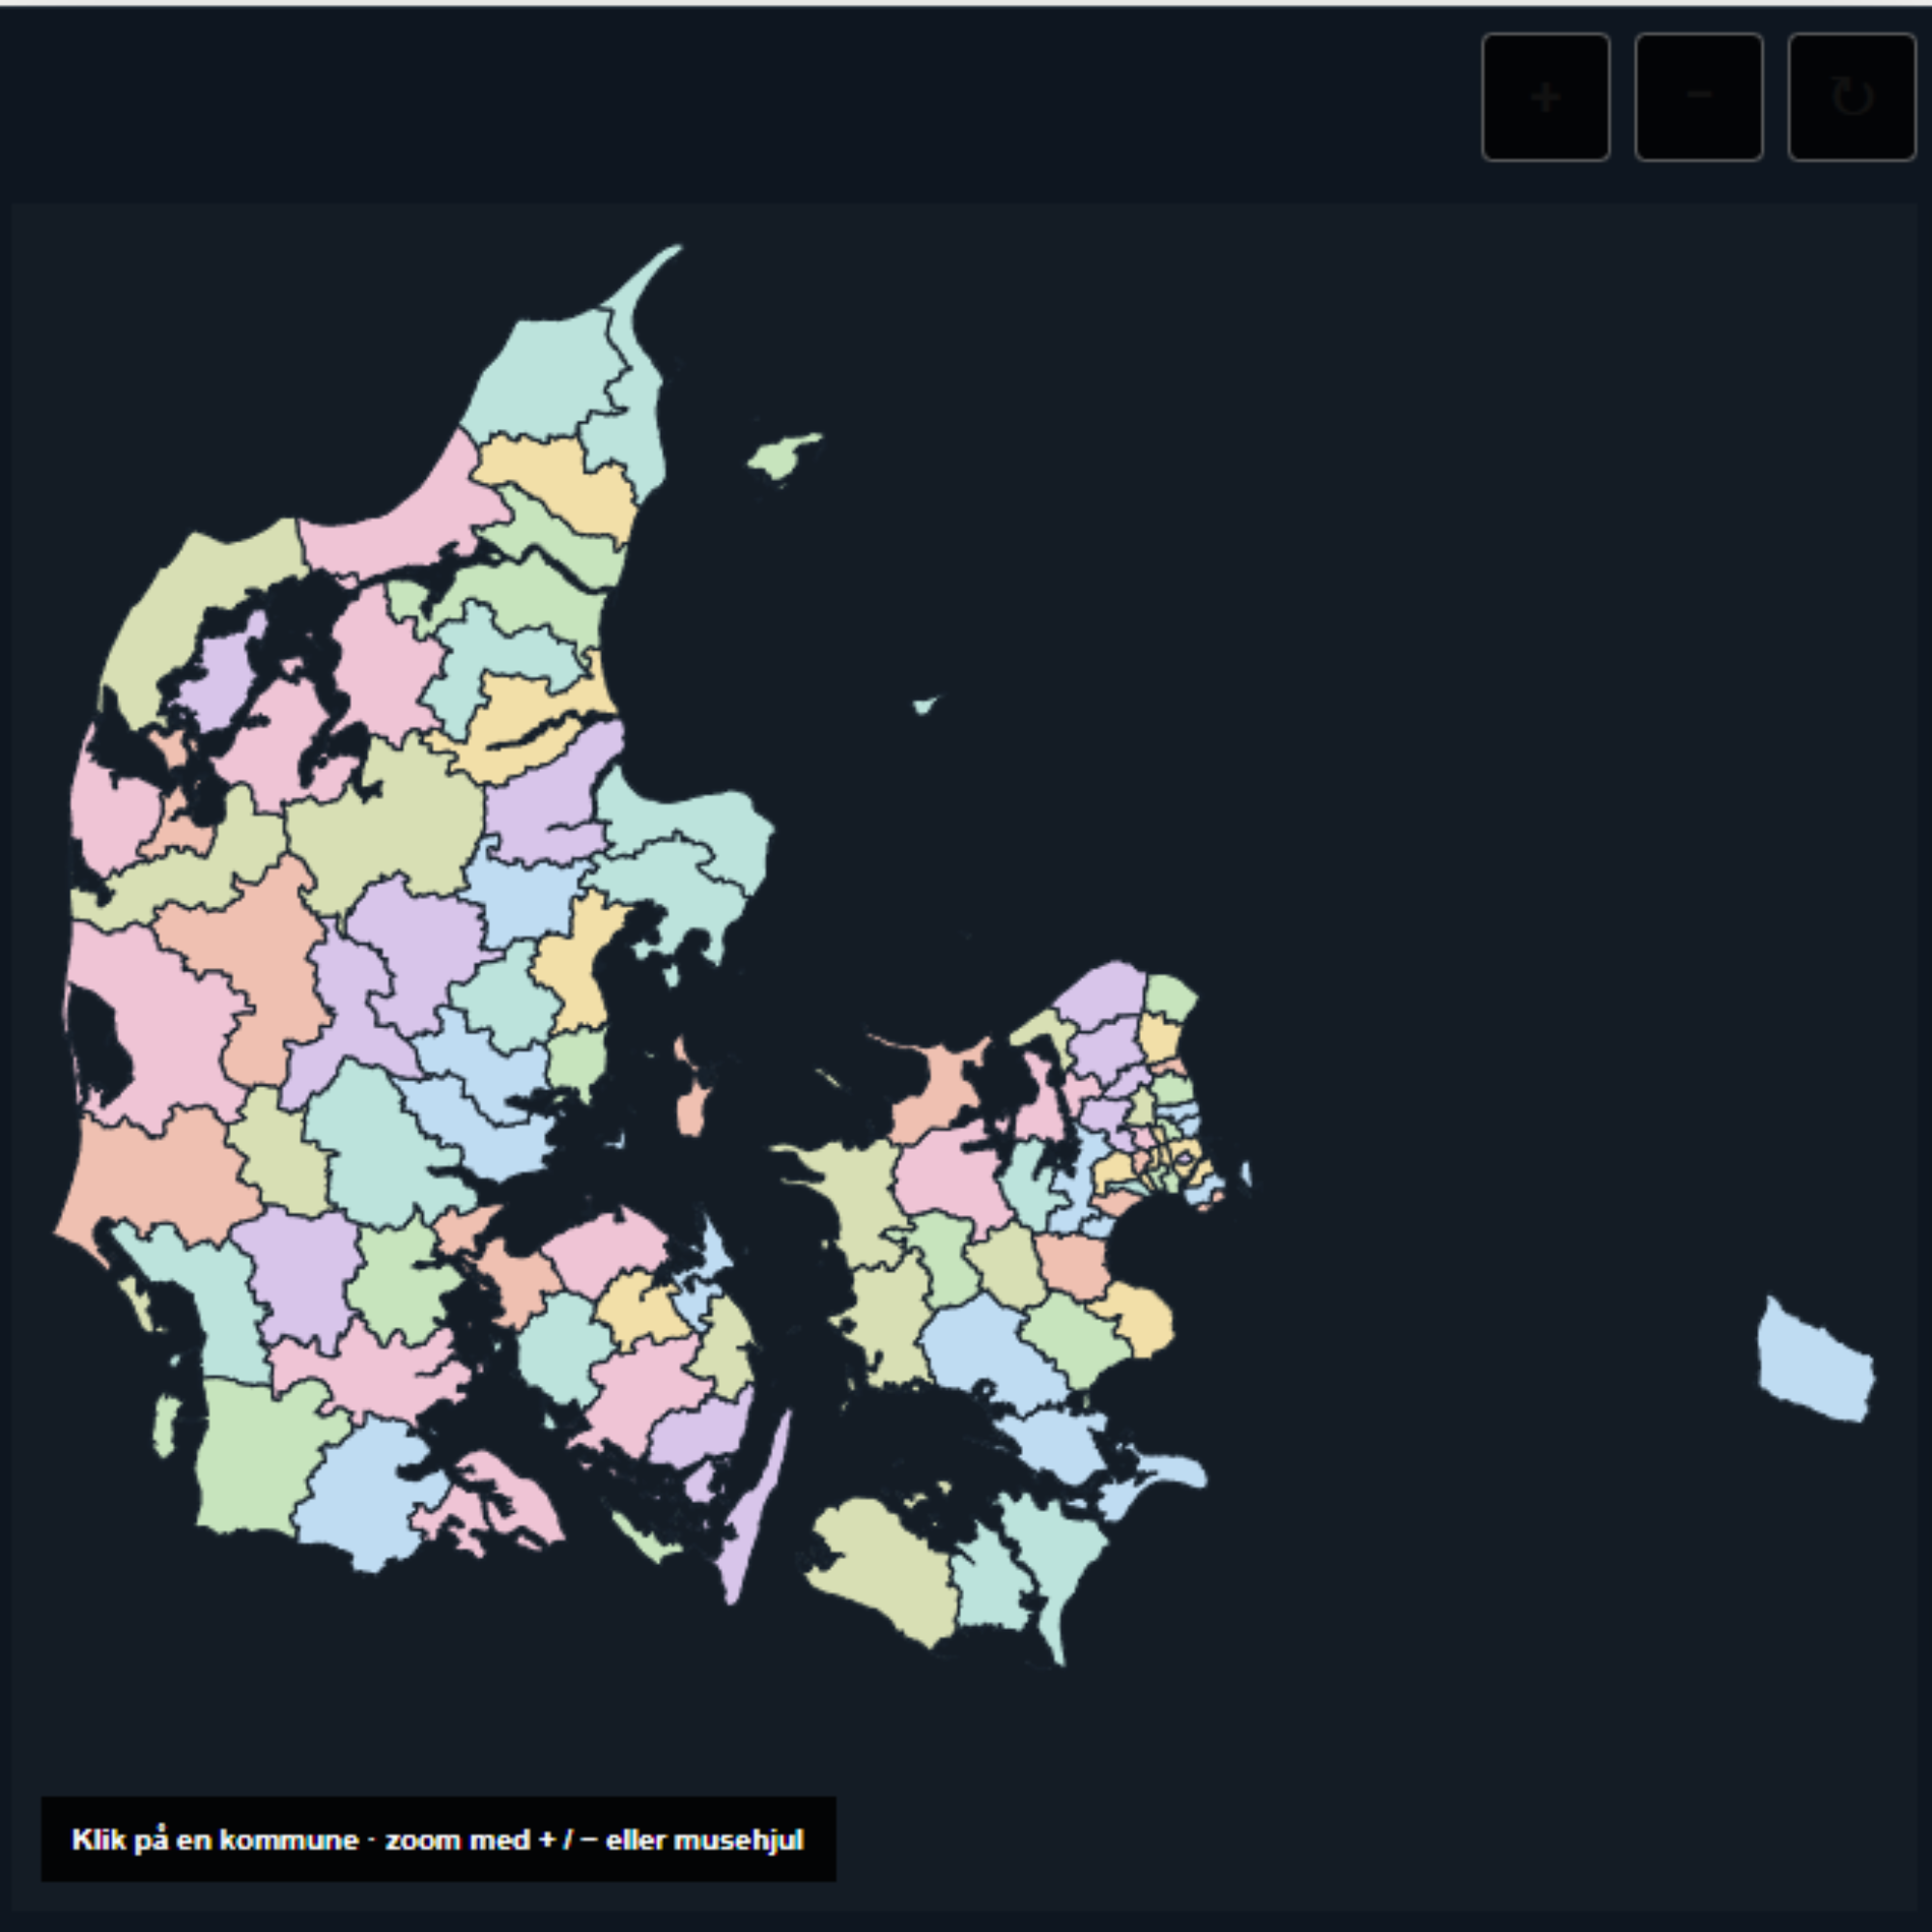Screen dimensions: 1932x1932
Task: Zoom in with the plus button
Action: (x=1545, y=97)
